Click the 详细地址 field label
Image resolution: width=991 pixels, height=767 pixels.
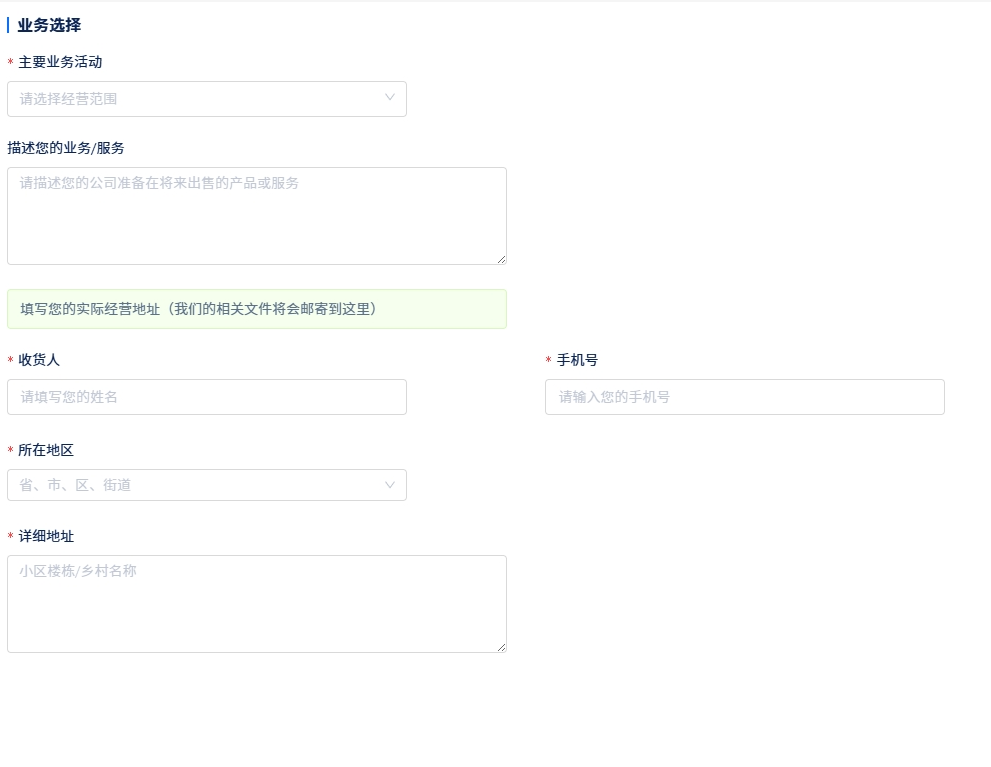point(46,536)
